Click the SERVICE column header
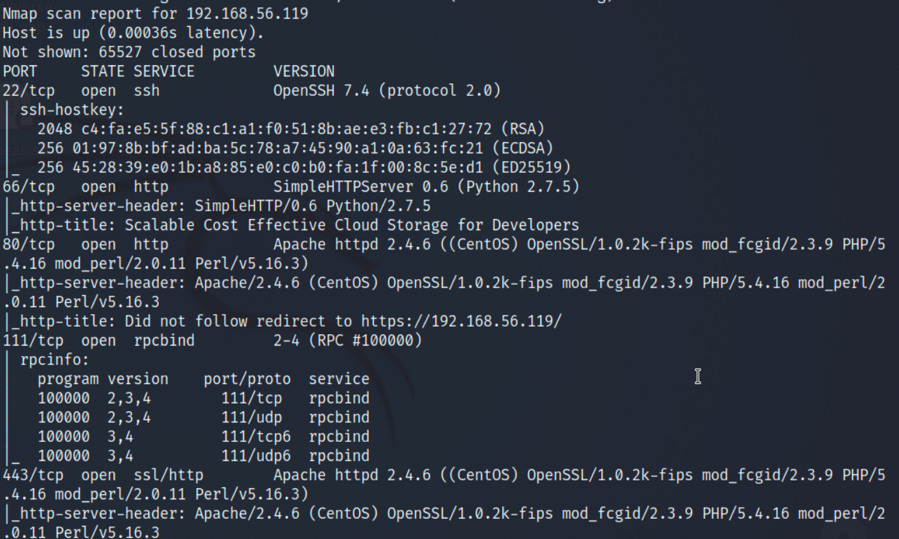The width and height of the screenshot is (899, 539). [164, 72]
